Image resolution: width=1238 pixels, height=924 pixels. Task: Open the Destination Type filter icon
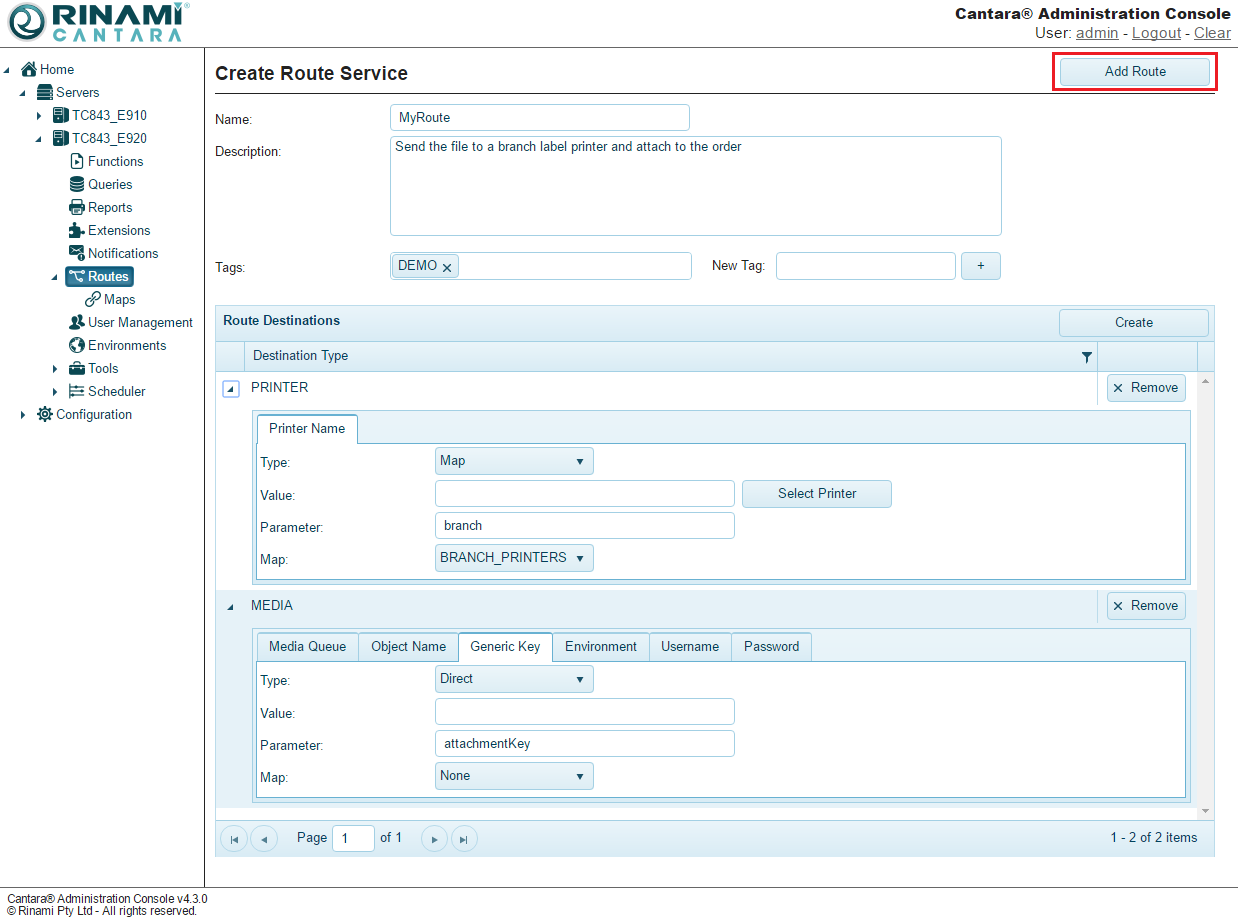point(1087,356)
